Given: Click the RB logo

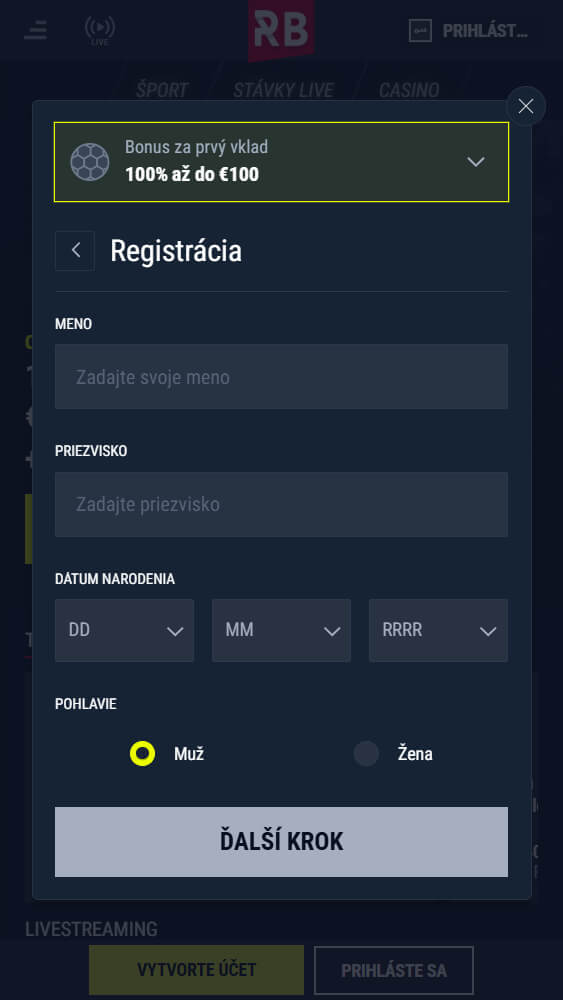Looking at the screenshot, I should point(281,30).
